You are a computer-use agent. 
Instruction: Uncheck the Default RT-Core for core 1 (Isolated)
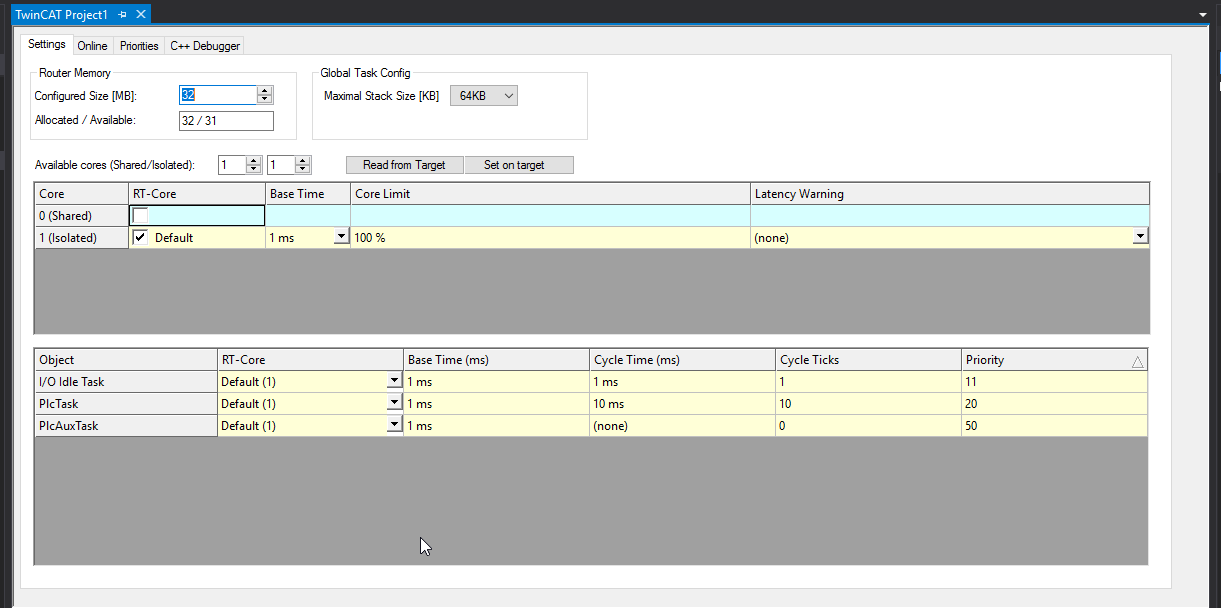click(x=141, y=238)
